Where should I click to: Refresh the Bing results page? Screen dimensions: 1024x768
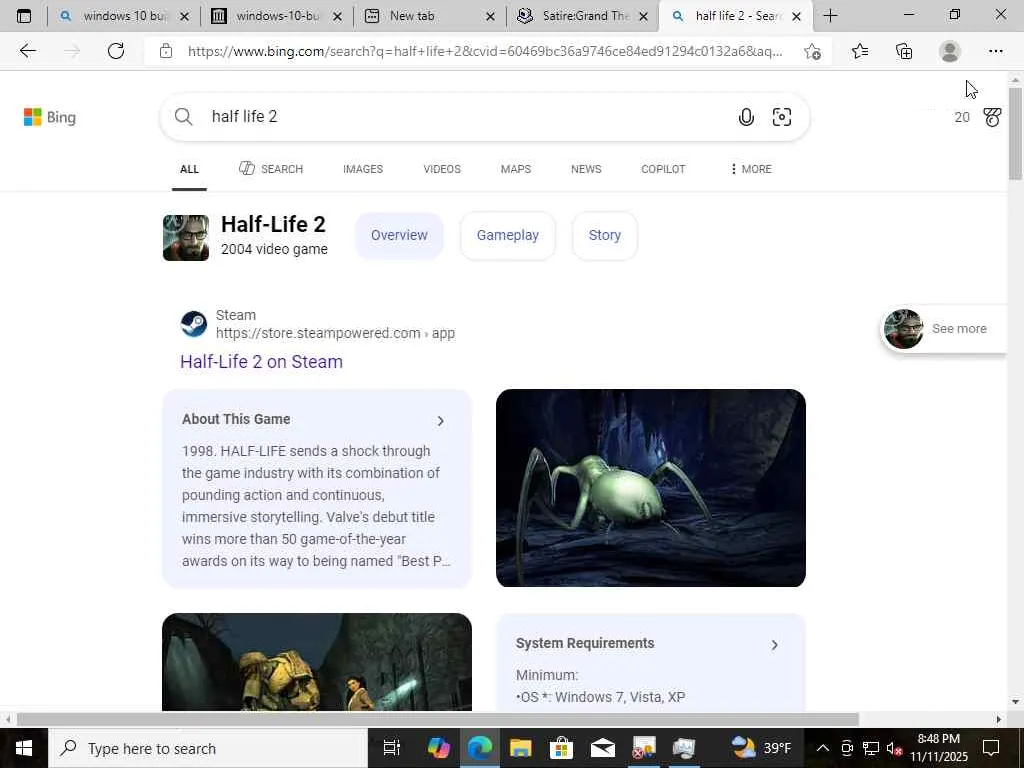pos(116,51)
